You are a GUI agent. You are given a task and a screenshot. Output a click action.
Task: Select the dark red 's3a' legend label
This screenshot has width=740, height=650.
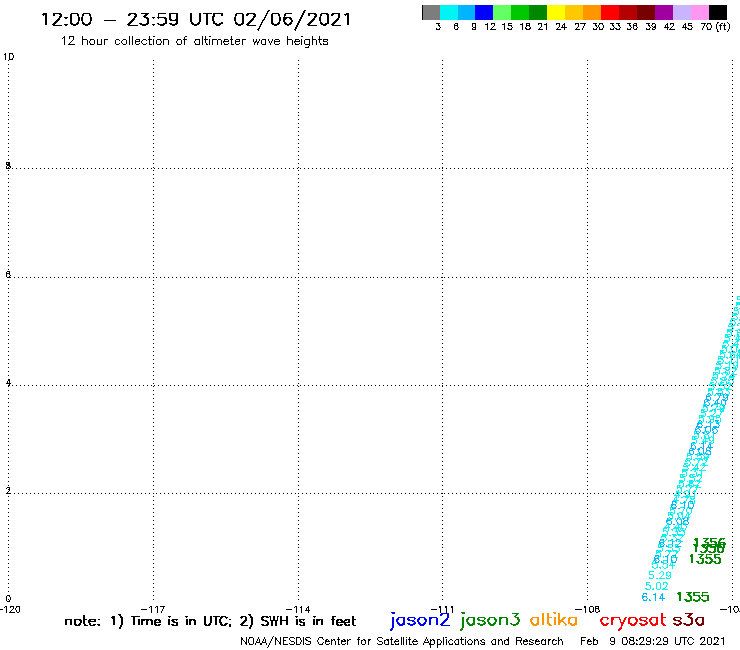click(688, 620)
